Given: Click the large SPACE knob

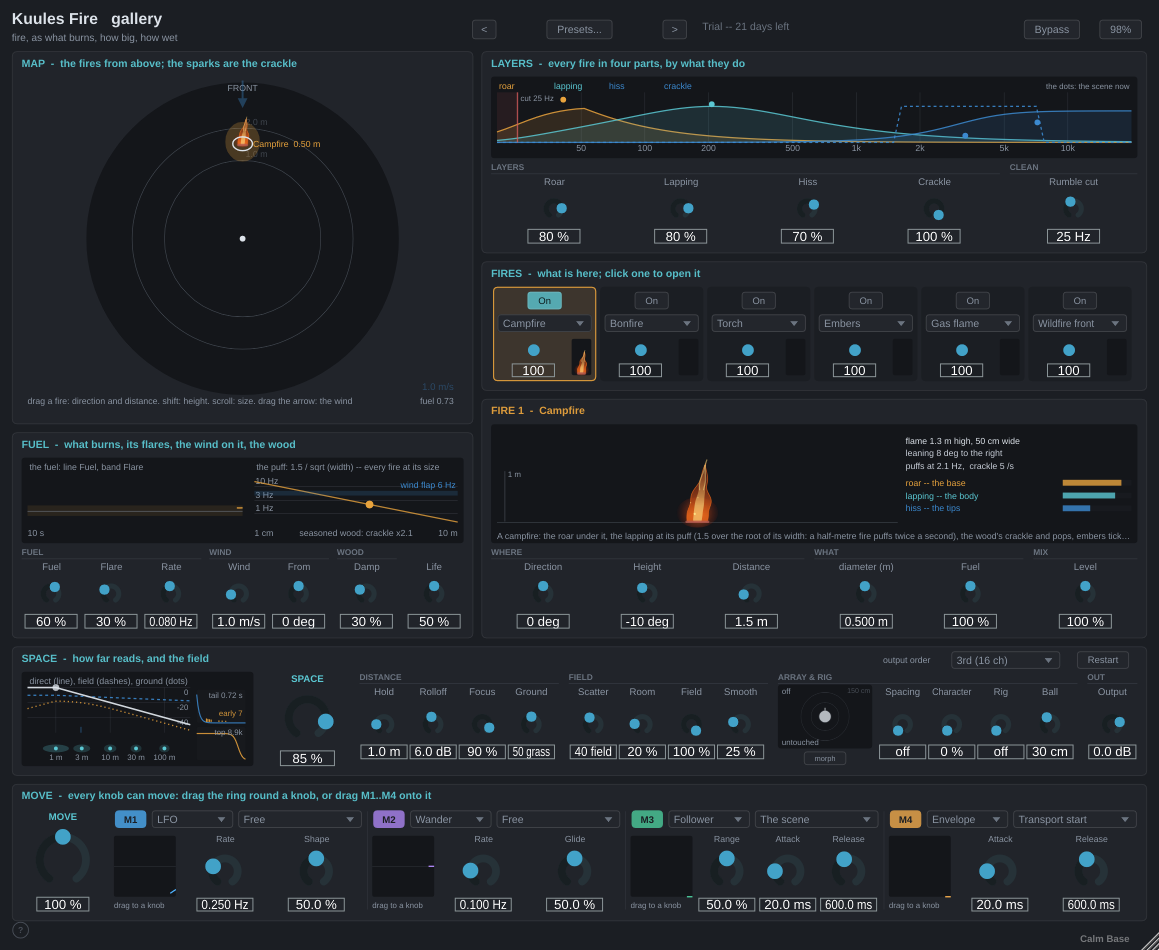Looking at the screenshot, I should tap(307, 717).
